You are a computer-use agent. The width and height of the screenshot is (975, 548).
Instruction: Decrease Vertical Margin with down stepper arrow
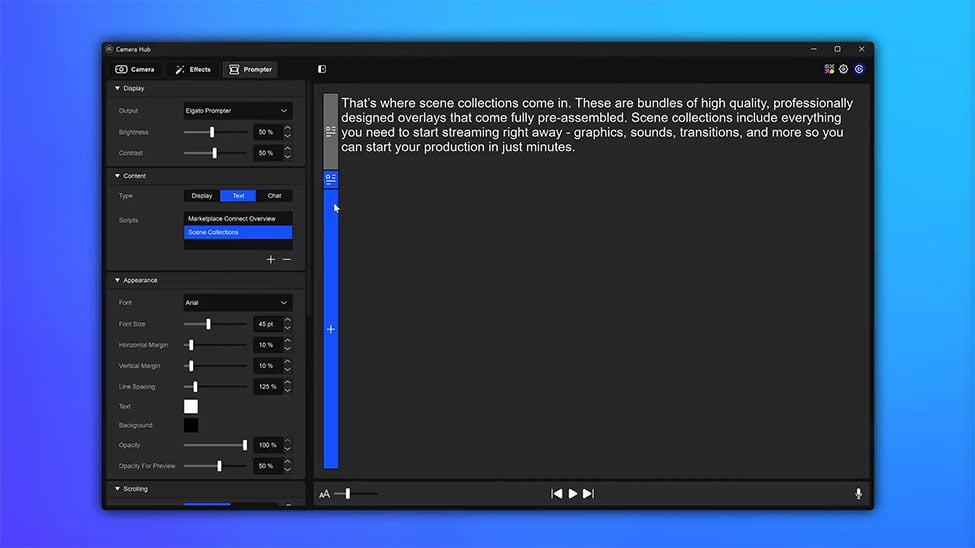(x=287, y=369)
